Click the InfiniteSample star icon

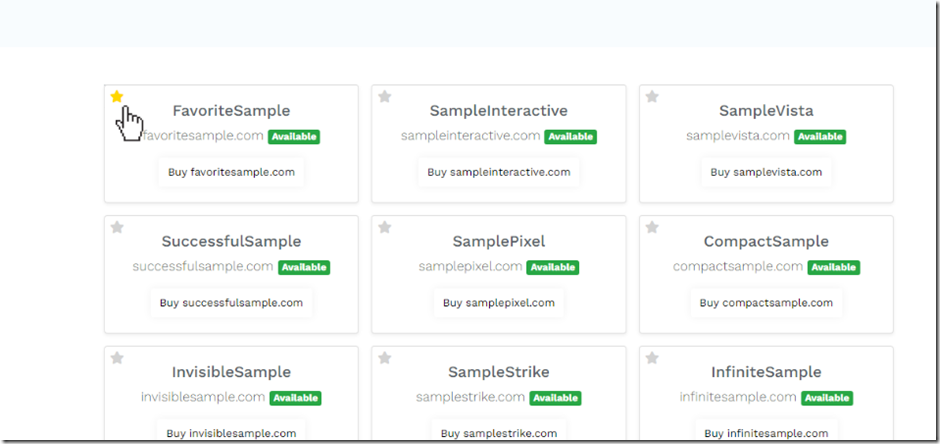tap(652, 358)
